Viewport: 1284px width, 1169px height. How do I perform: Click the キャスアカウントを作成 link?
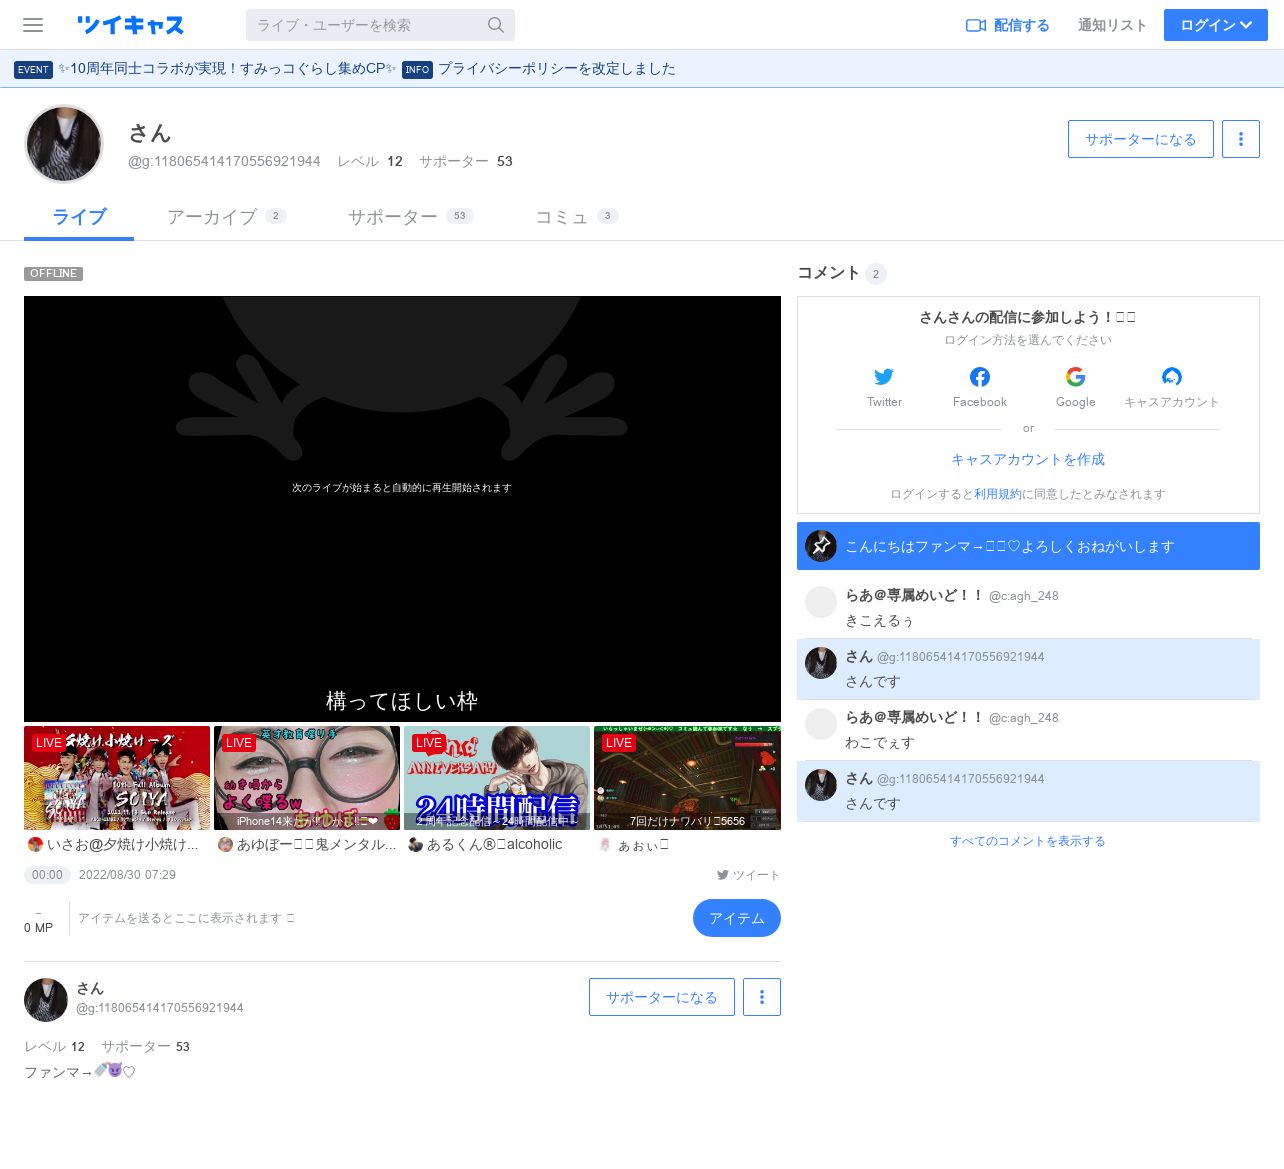coord(1027,459)
